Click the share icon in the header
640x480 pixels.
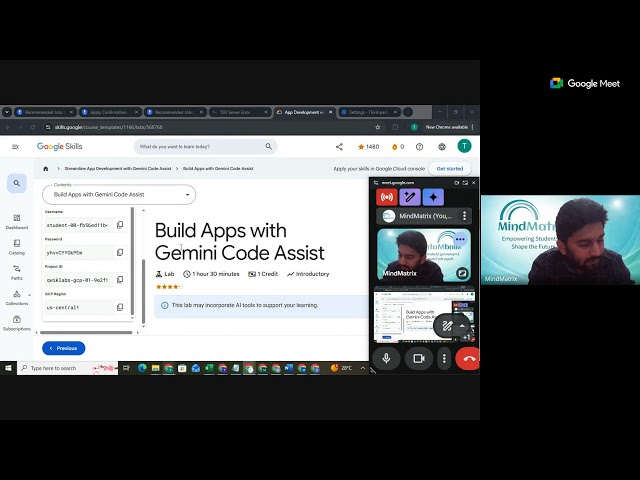pos(339,146)
